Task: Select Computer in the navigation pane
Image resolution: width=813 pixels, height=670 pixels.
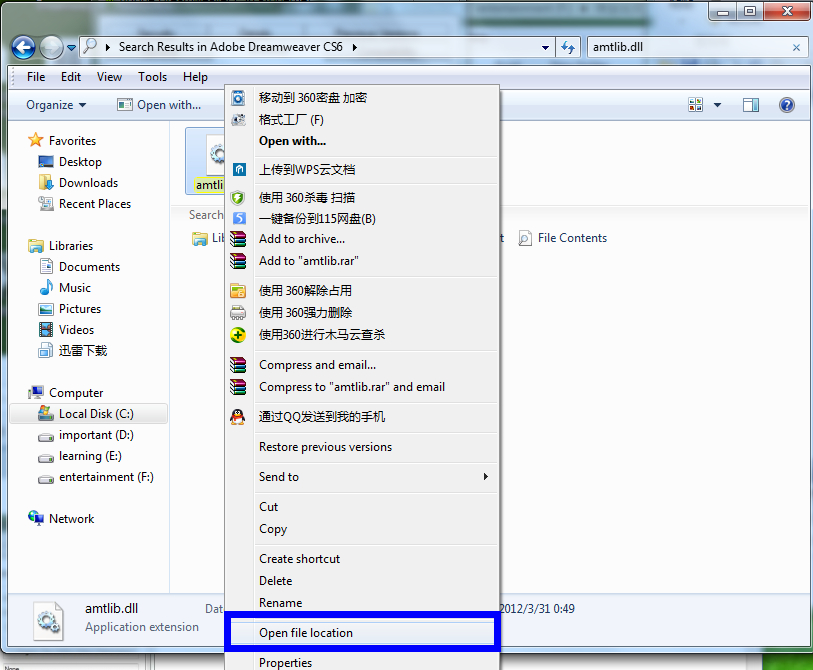Action: [x=66, y=393]
